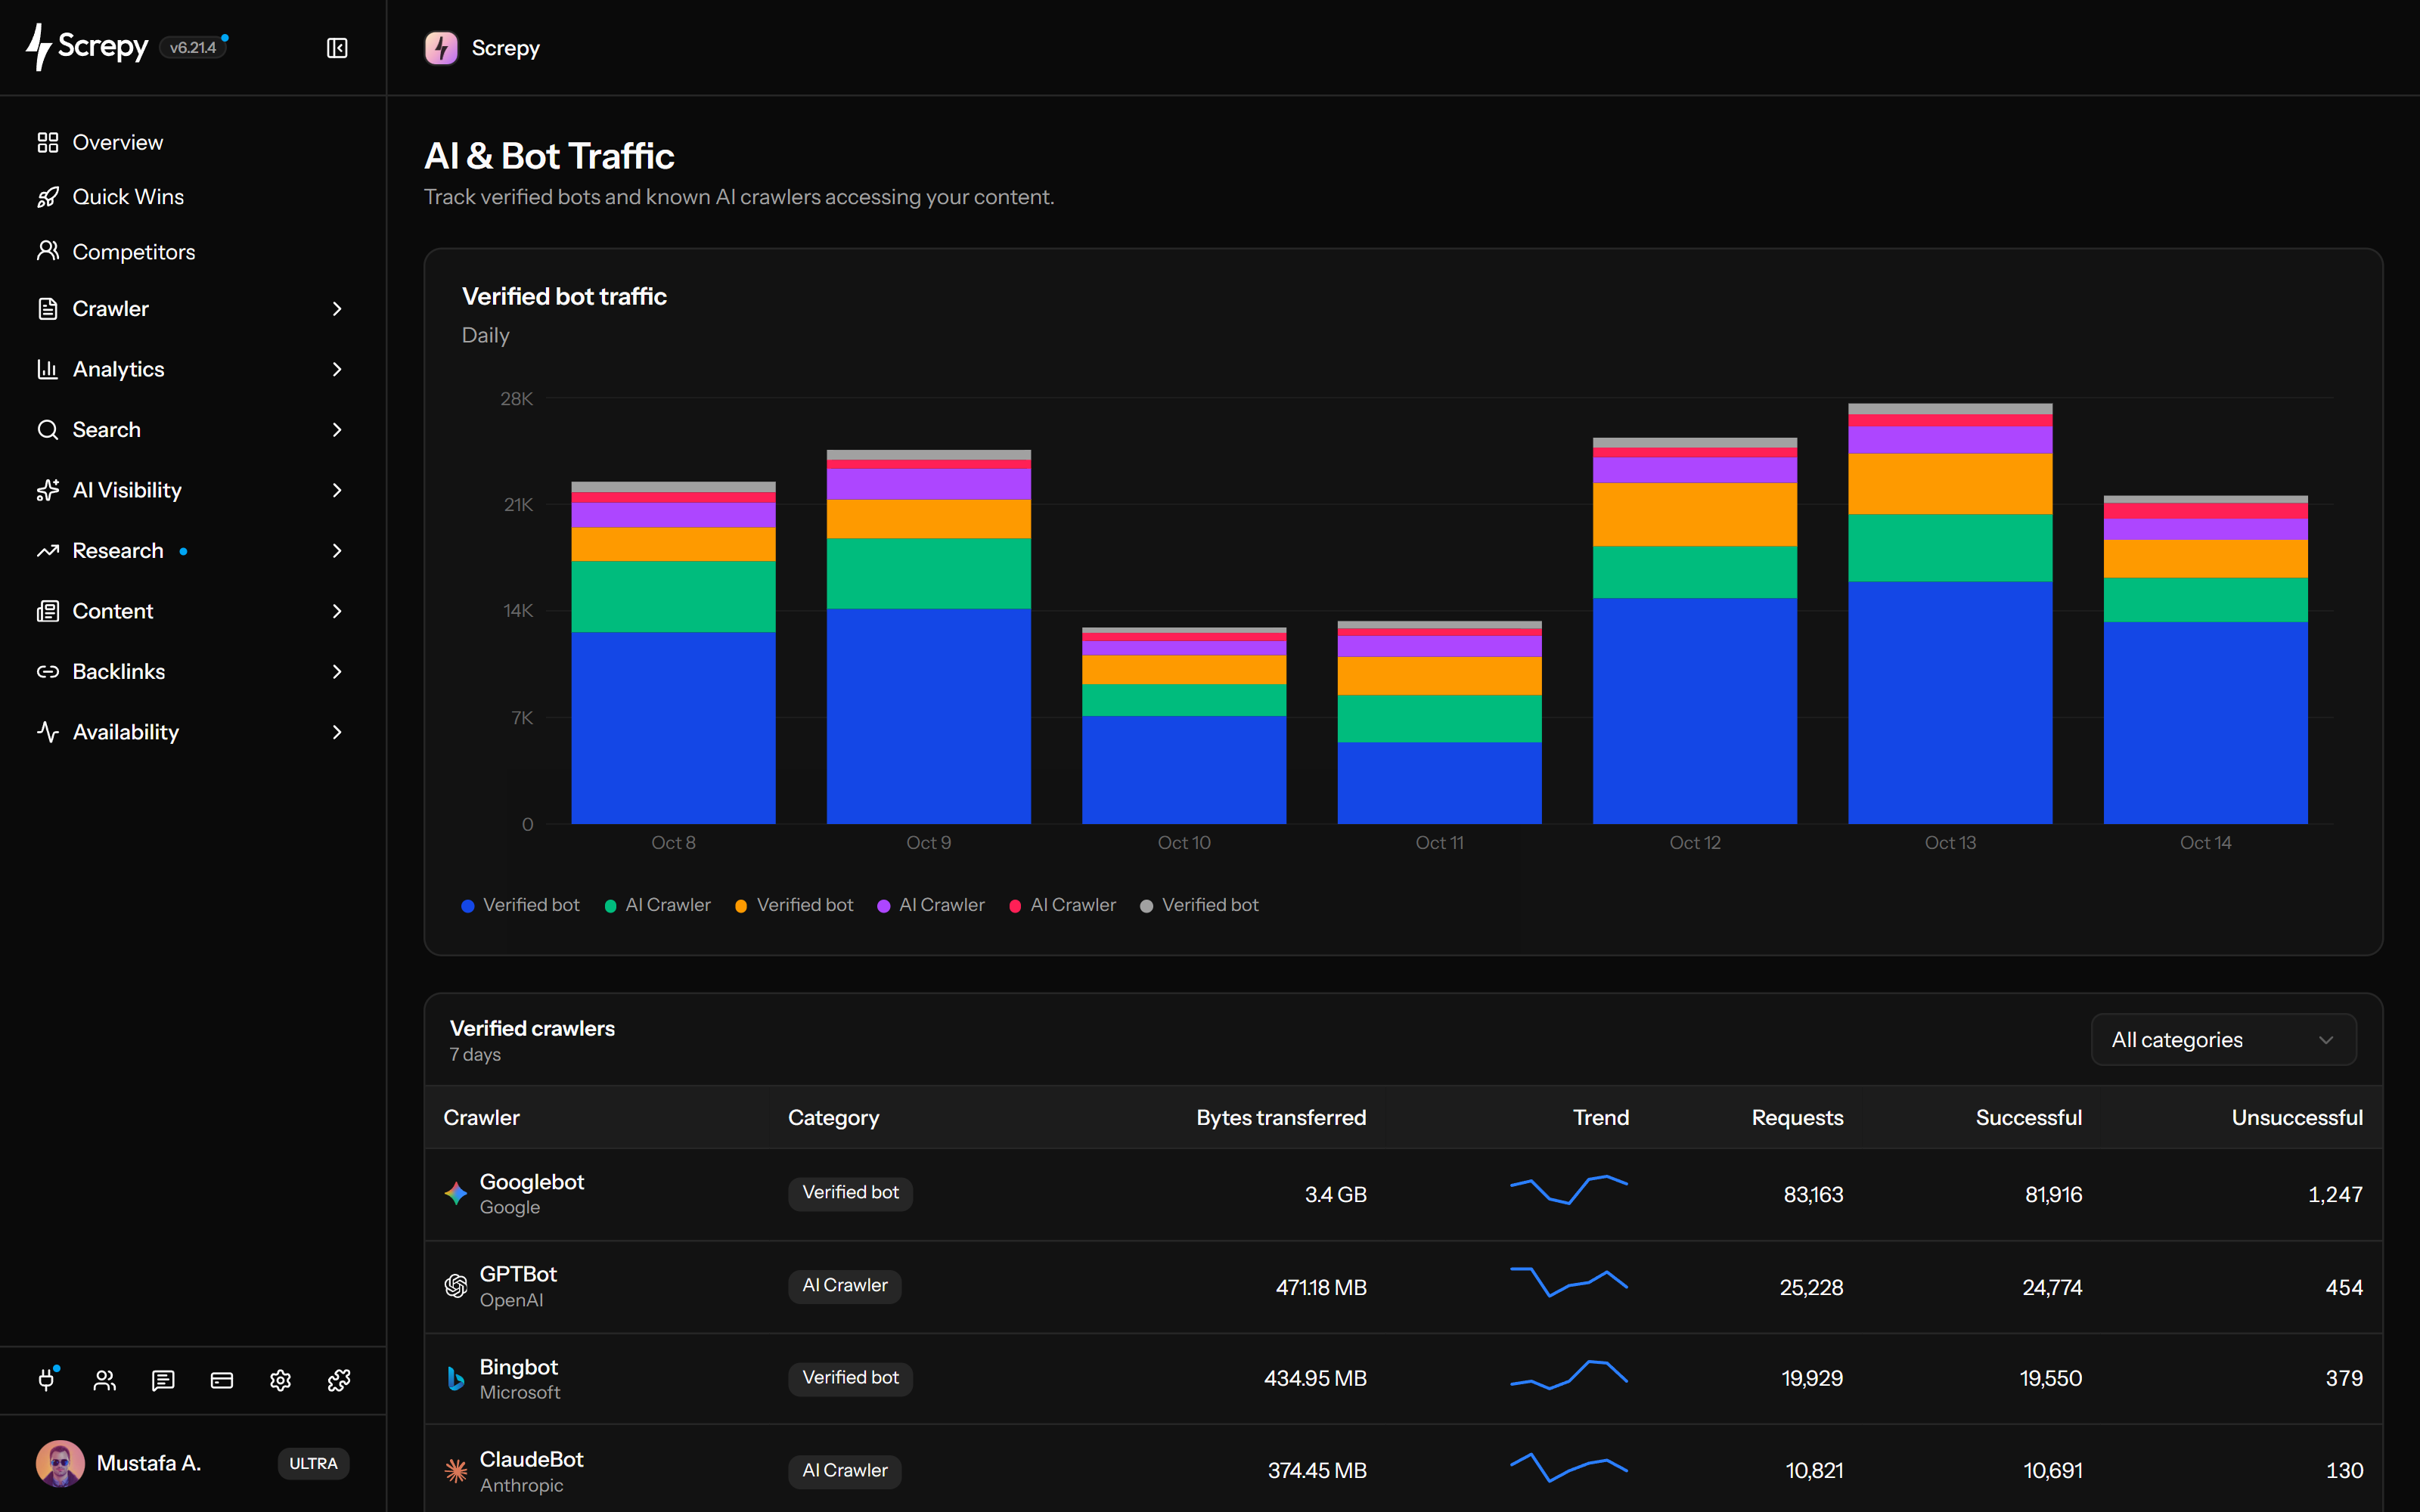Open the All categories dropdown
Screen dimensions: 2420x1512
tap(2223, 1040)
